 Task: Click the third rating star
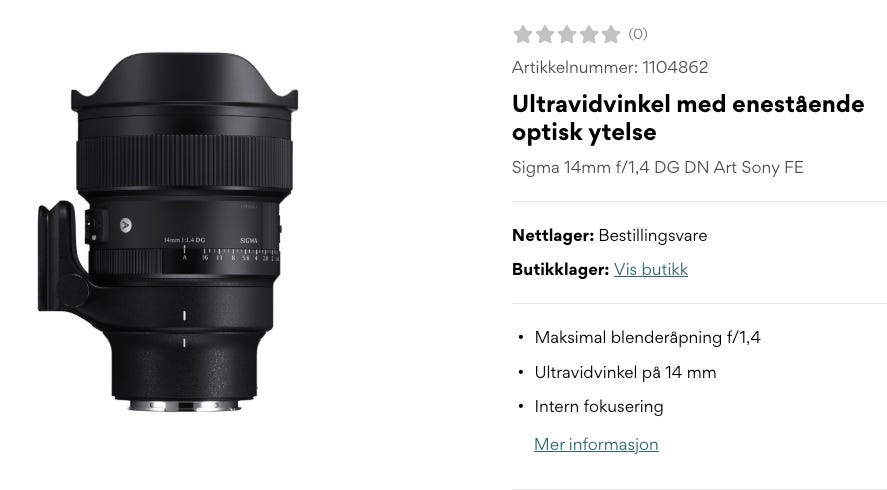[x=567, y=35]
